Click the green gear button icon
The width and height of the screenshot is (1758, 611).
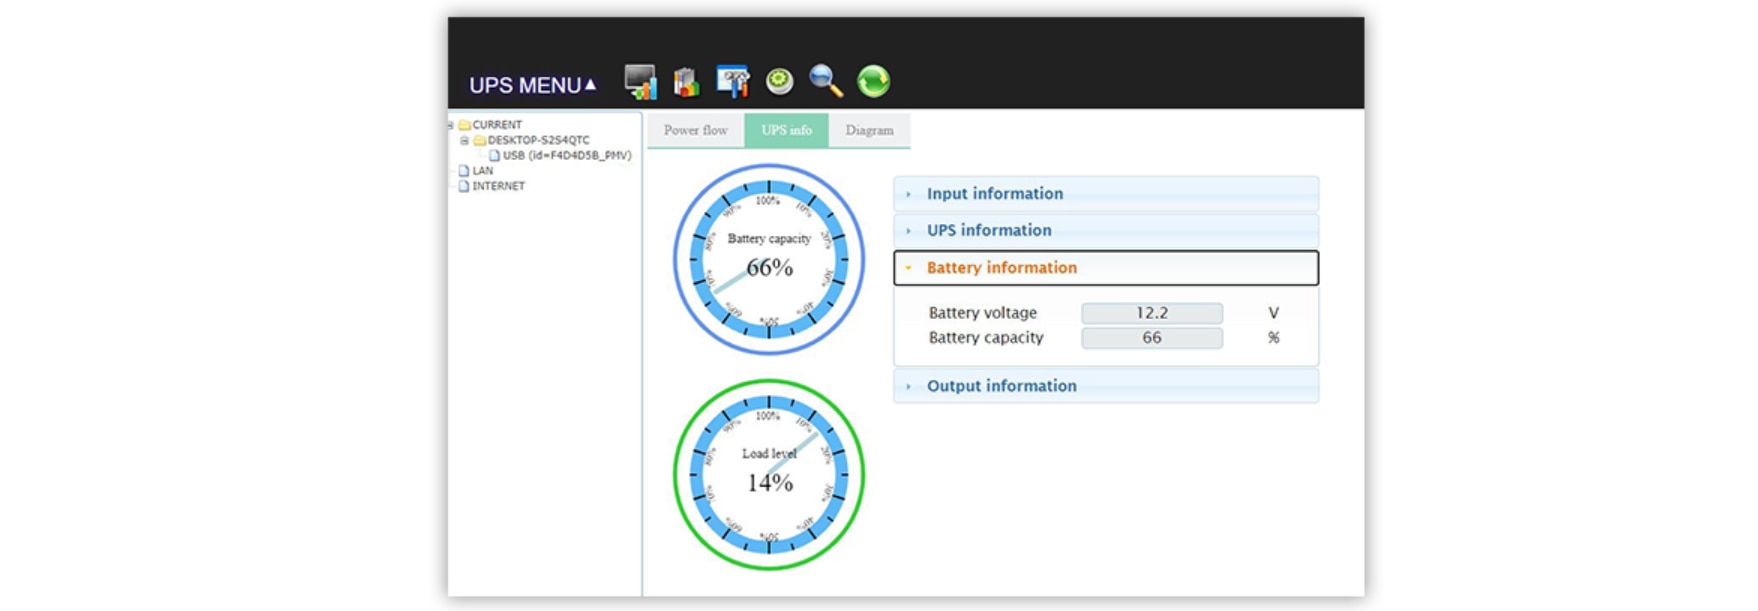pyautogui.click(x=779, y=81)
